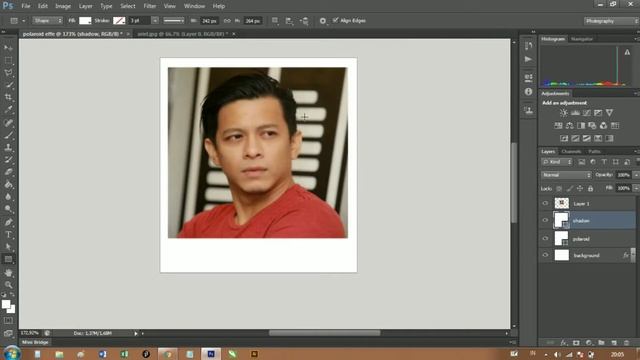Select the Pen tool
Viewport: 640px width, 360px height.
click(x=8, y=222)
